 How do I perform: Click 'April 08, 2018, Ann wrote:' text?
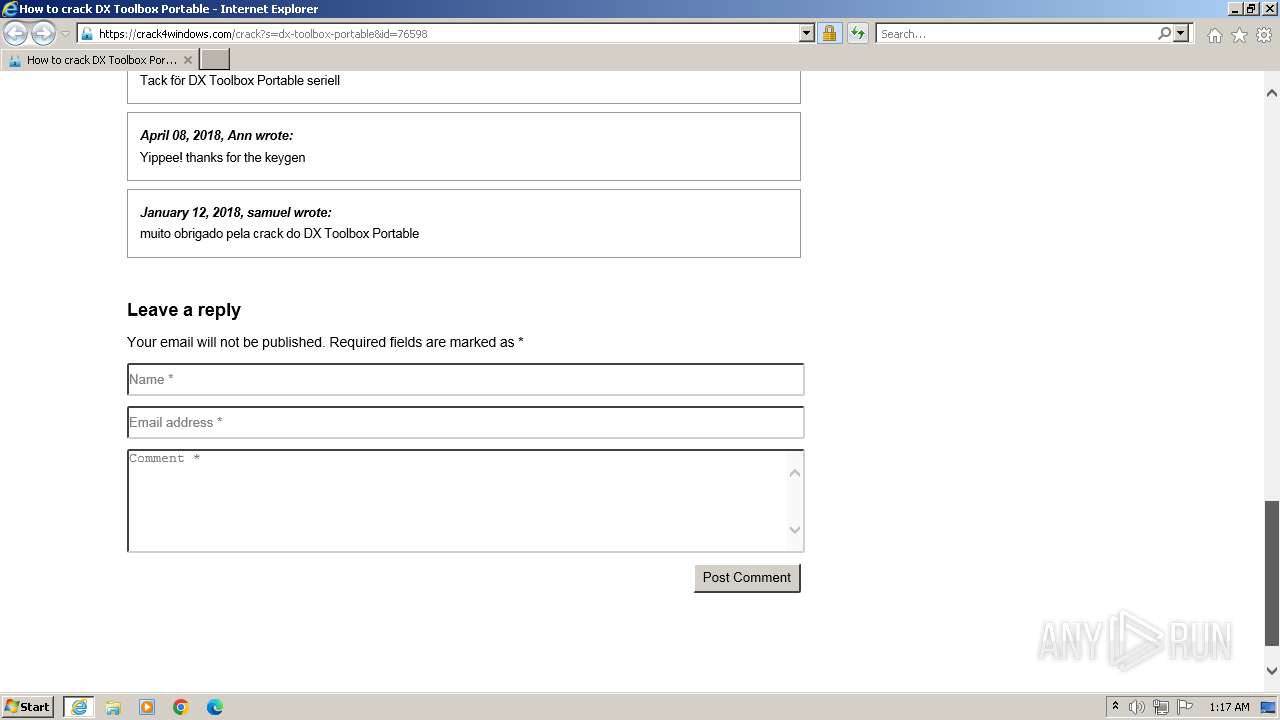(x=216, y=135)
